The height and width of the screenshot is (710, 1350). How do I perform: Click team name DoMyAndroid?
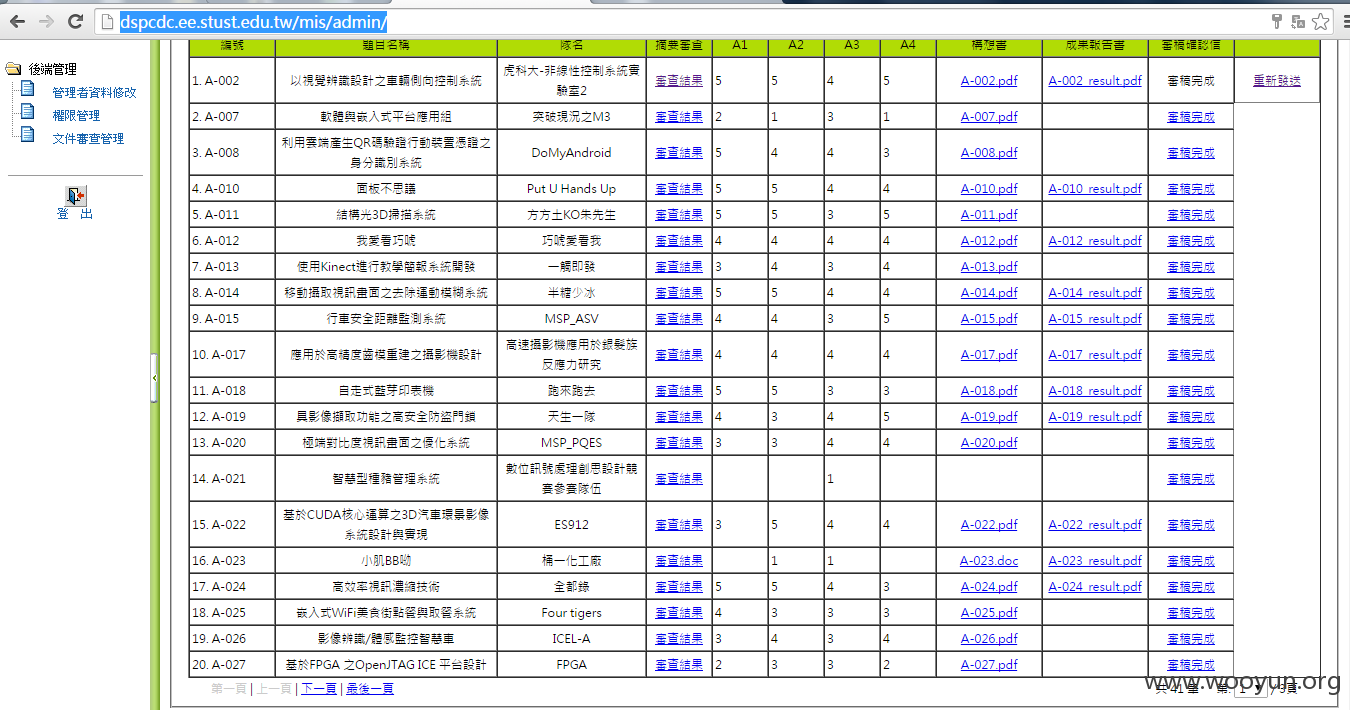571,153
